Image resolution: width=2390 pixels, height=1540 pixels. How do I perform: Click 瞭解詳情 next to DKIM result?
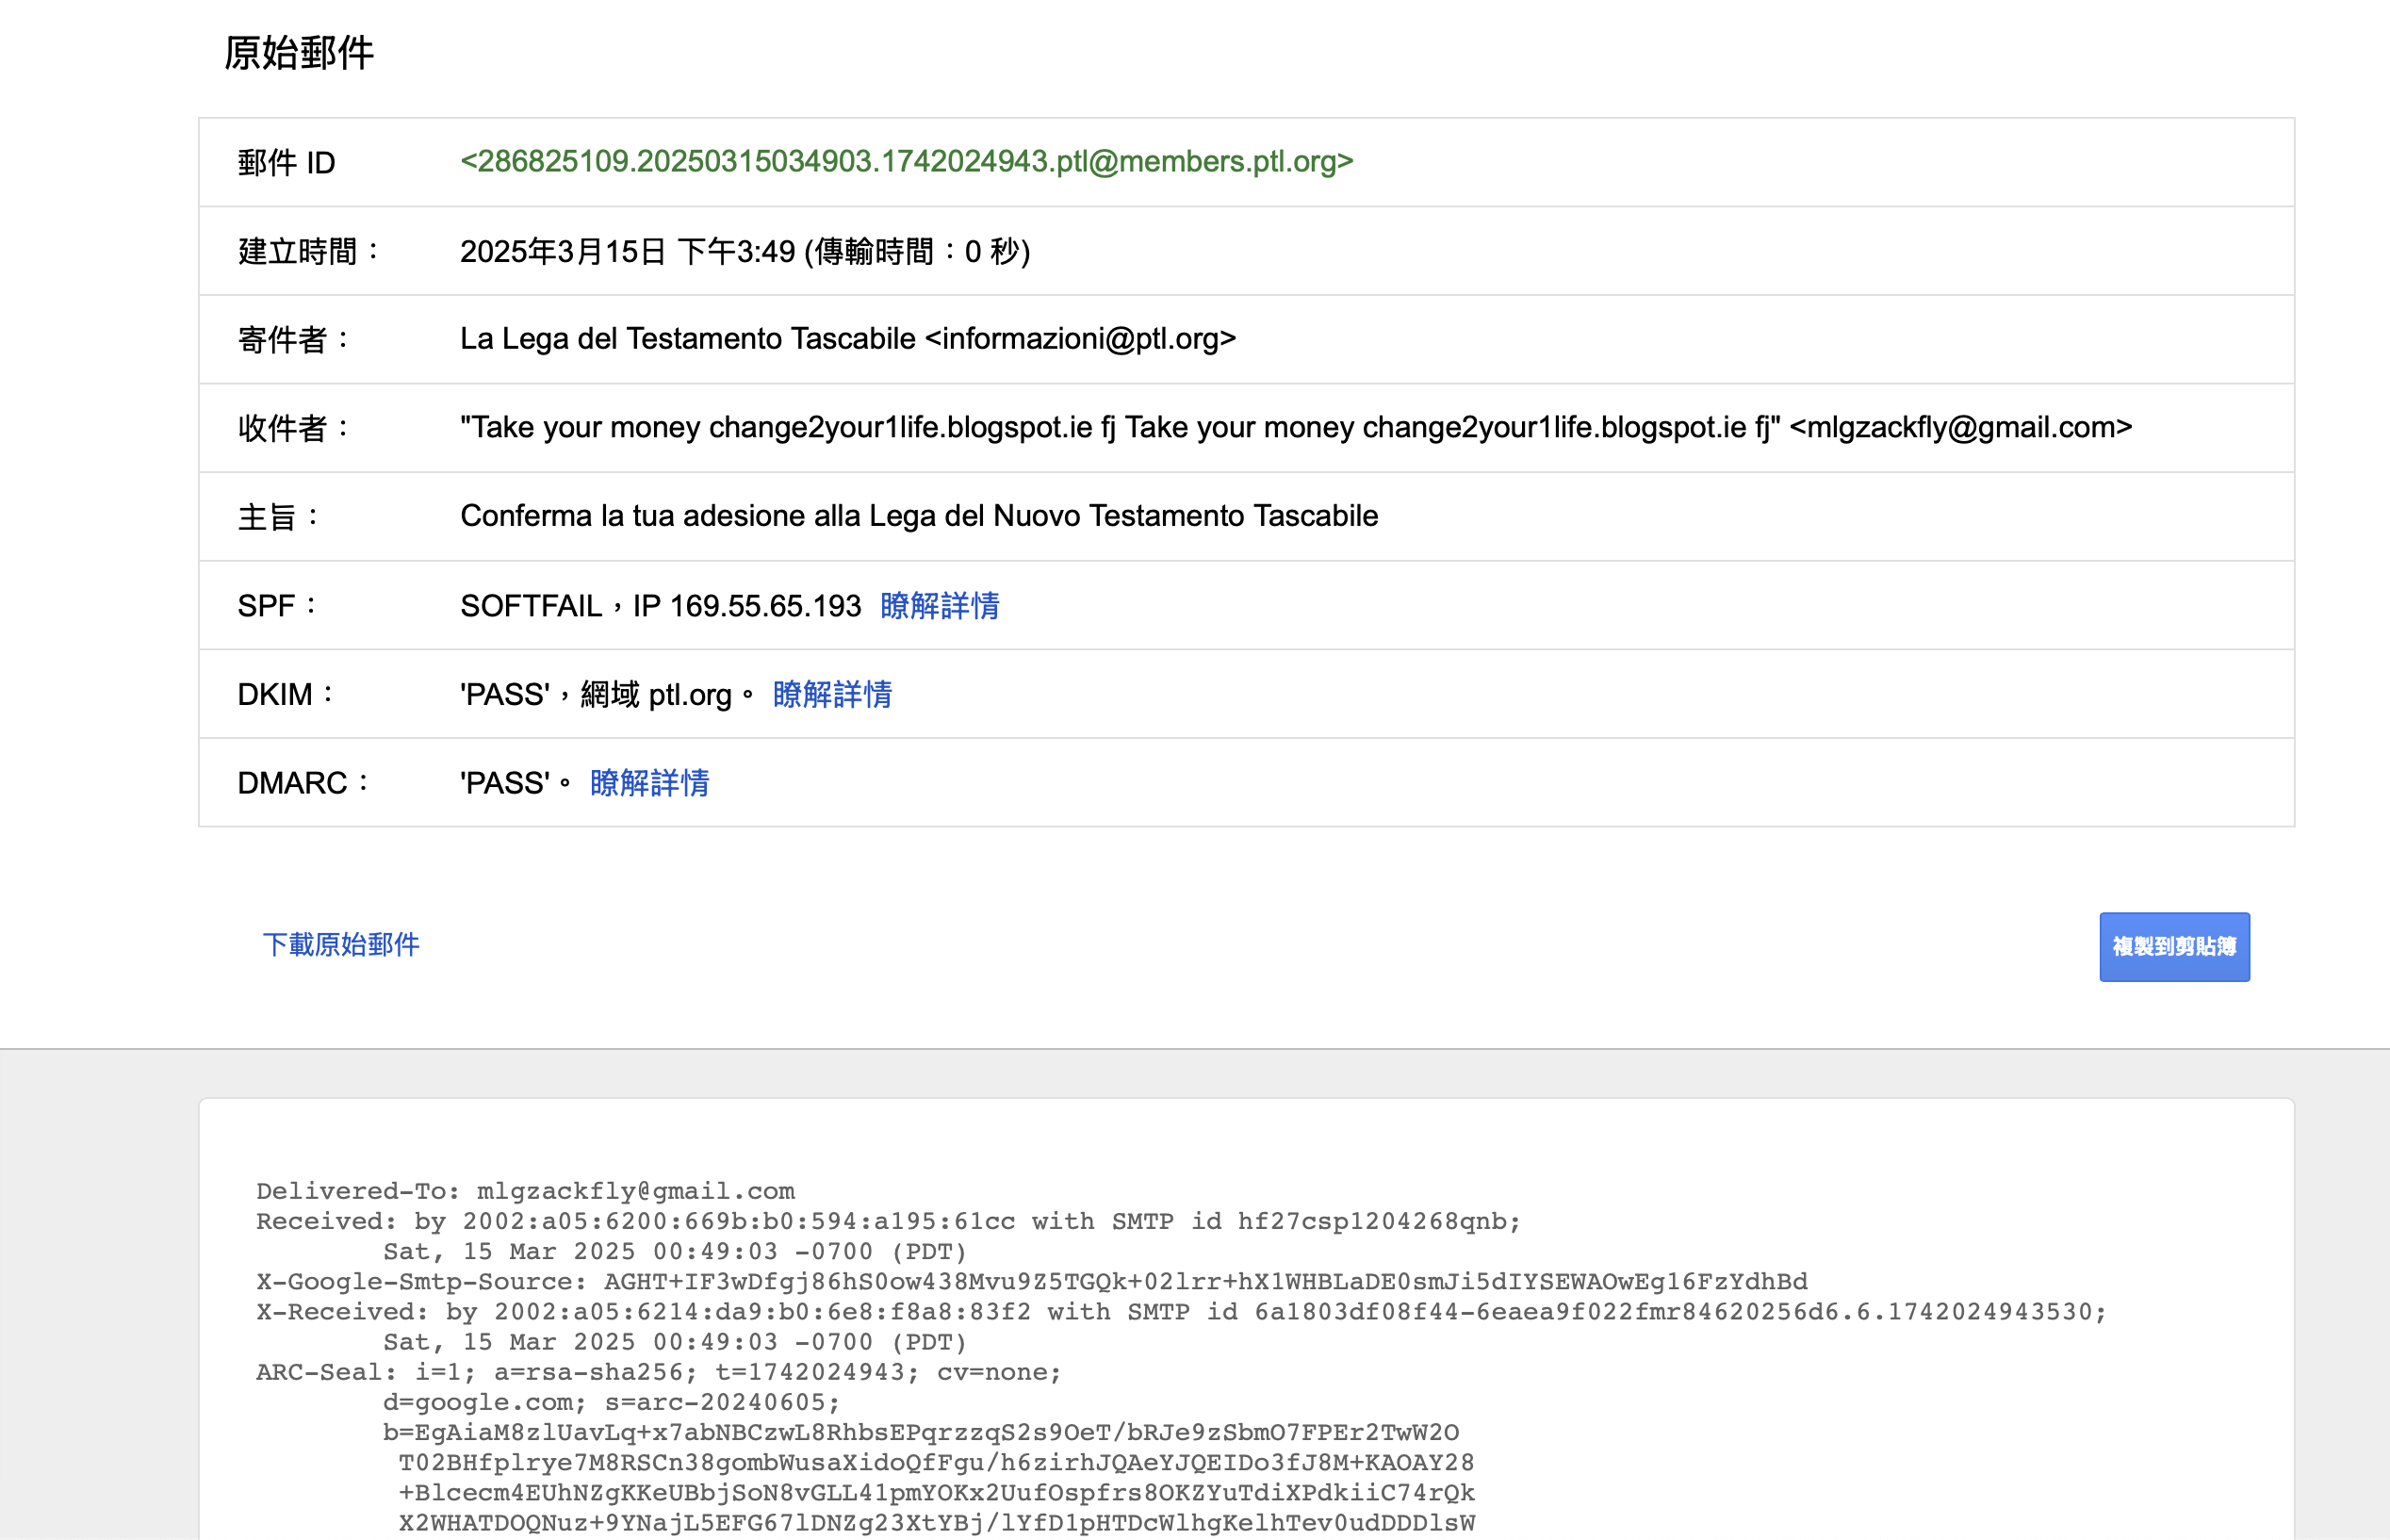pos(832,694)
